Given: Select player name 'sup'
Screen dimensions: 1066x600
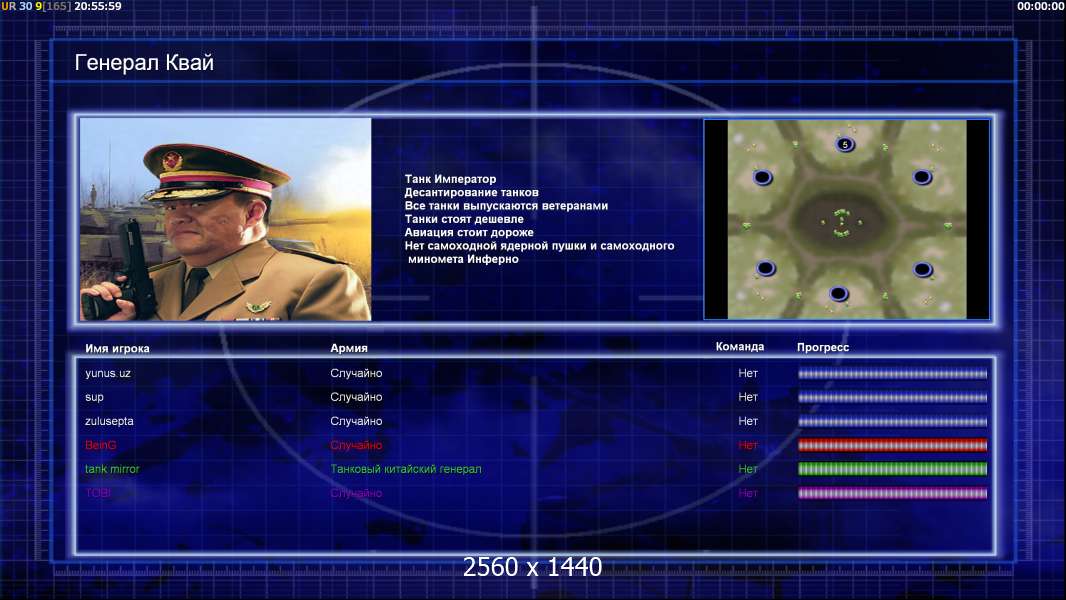Looking at the screenshot, I should pyautogui.click(x=94, y=398).
